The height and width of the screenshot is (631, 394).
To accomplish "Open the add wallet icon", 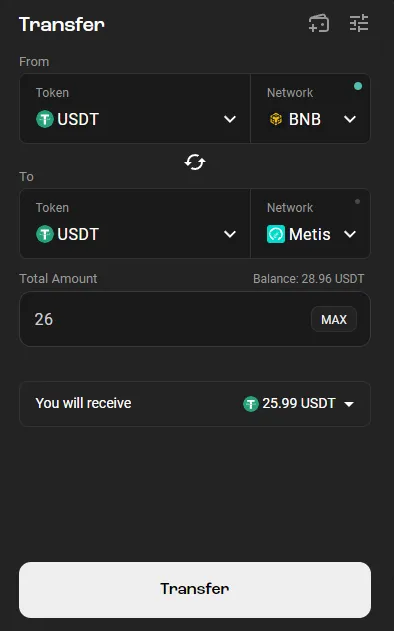I will tap(319, 23).
